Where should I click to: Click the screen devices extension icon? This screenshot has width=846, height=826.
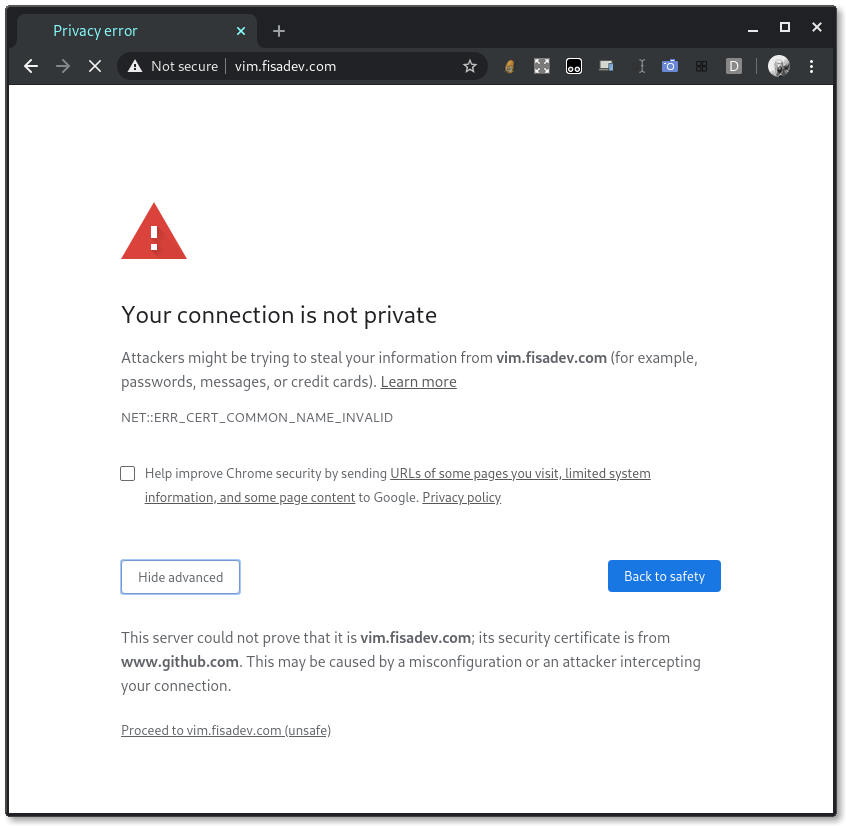coord(606,66)
